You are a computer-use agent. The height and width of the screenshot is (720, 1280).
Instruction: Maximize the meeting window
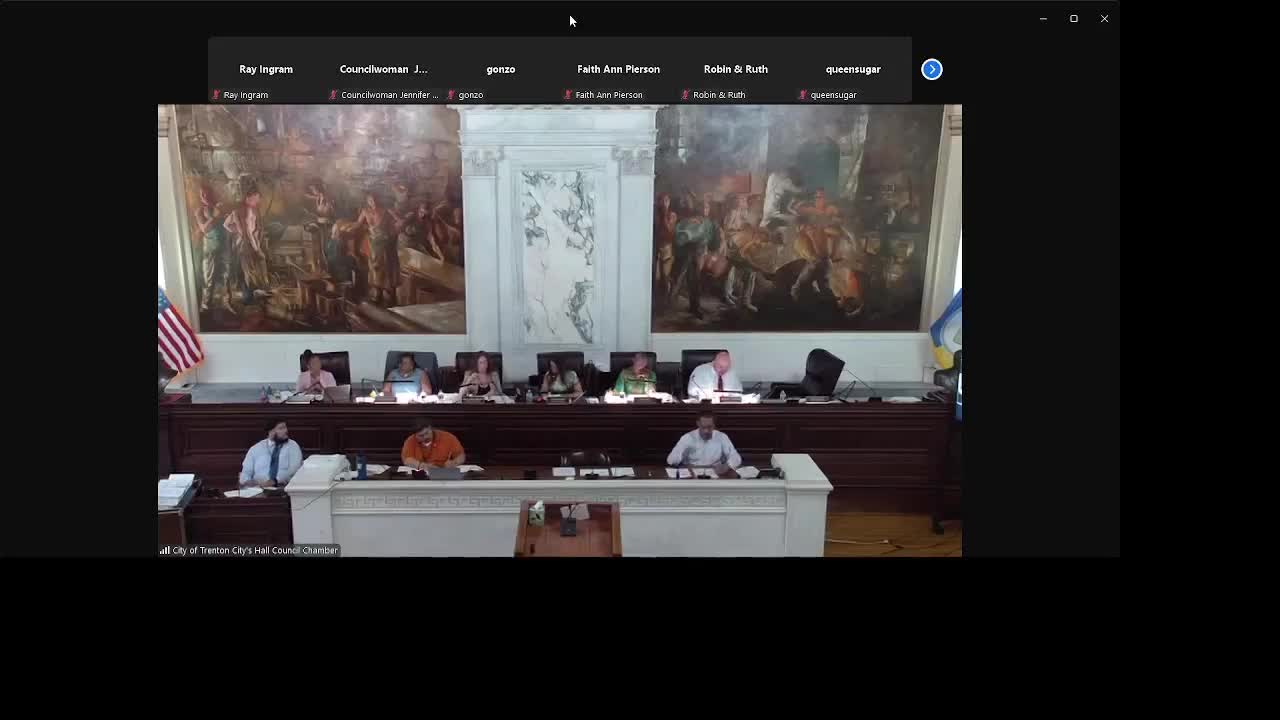click(x=1074, y=19)
